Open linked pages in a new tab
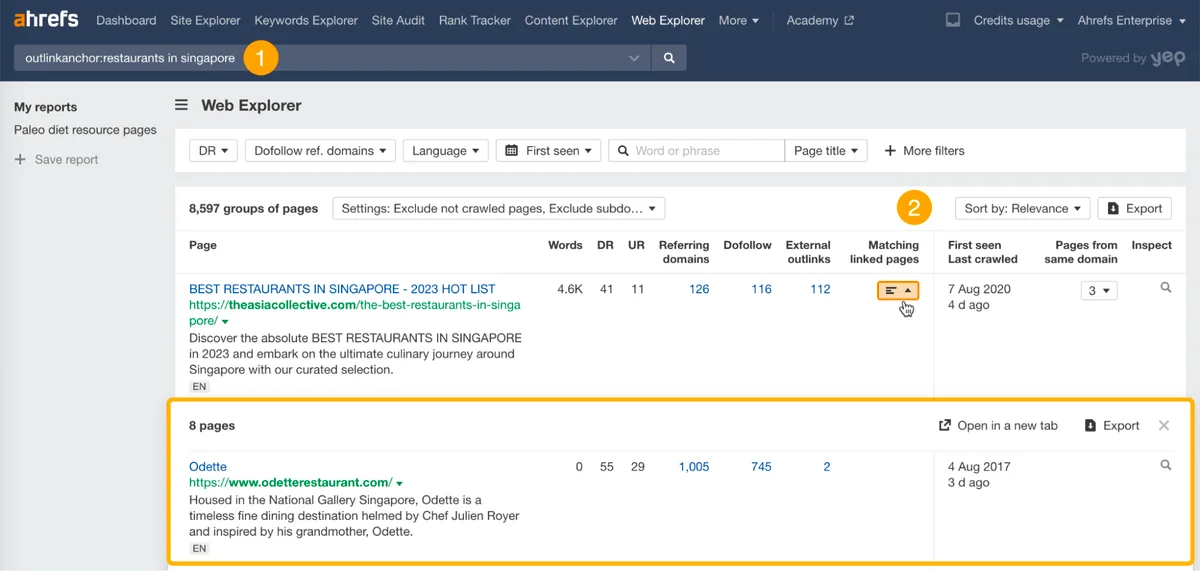This screenshot has height=571, width=1200. tap(998, 425)
